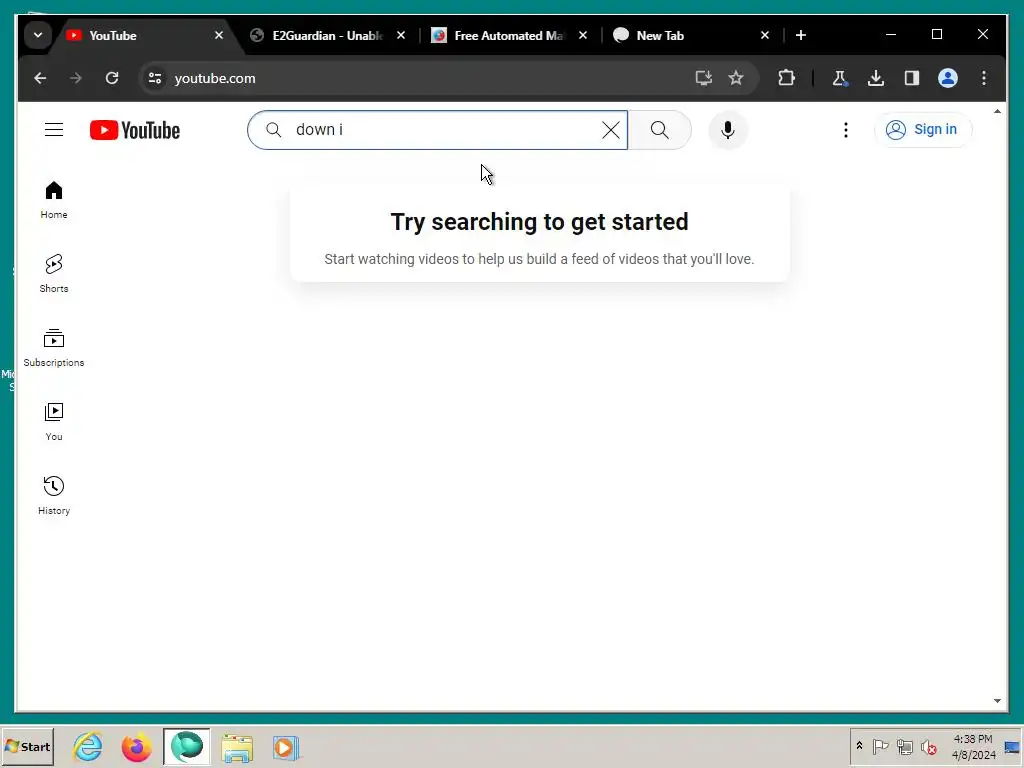Reload the YouTube page
Screen dimensions: 1024x768
point(112,78)
